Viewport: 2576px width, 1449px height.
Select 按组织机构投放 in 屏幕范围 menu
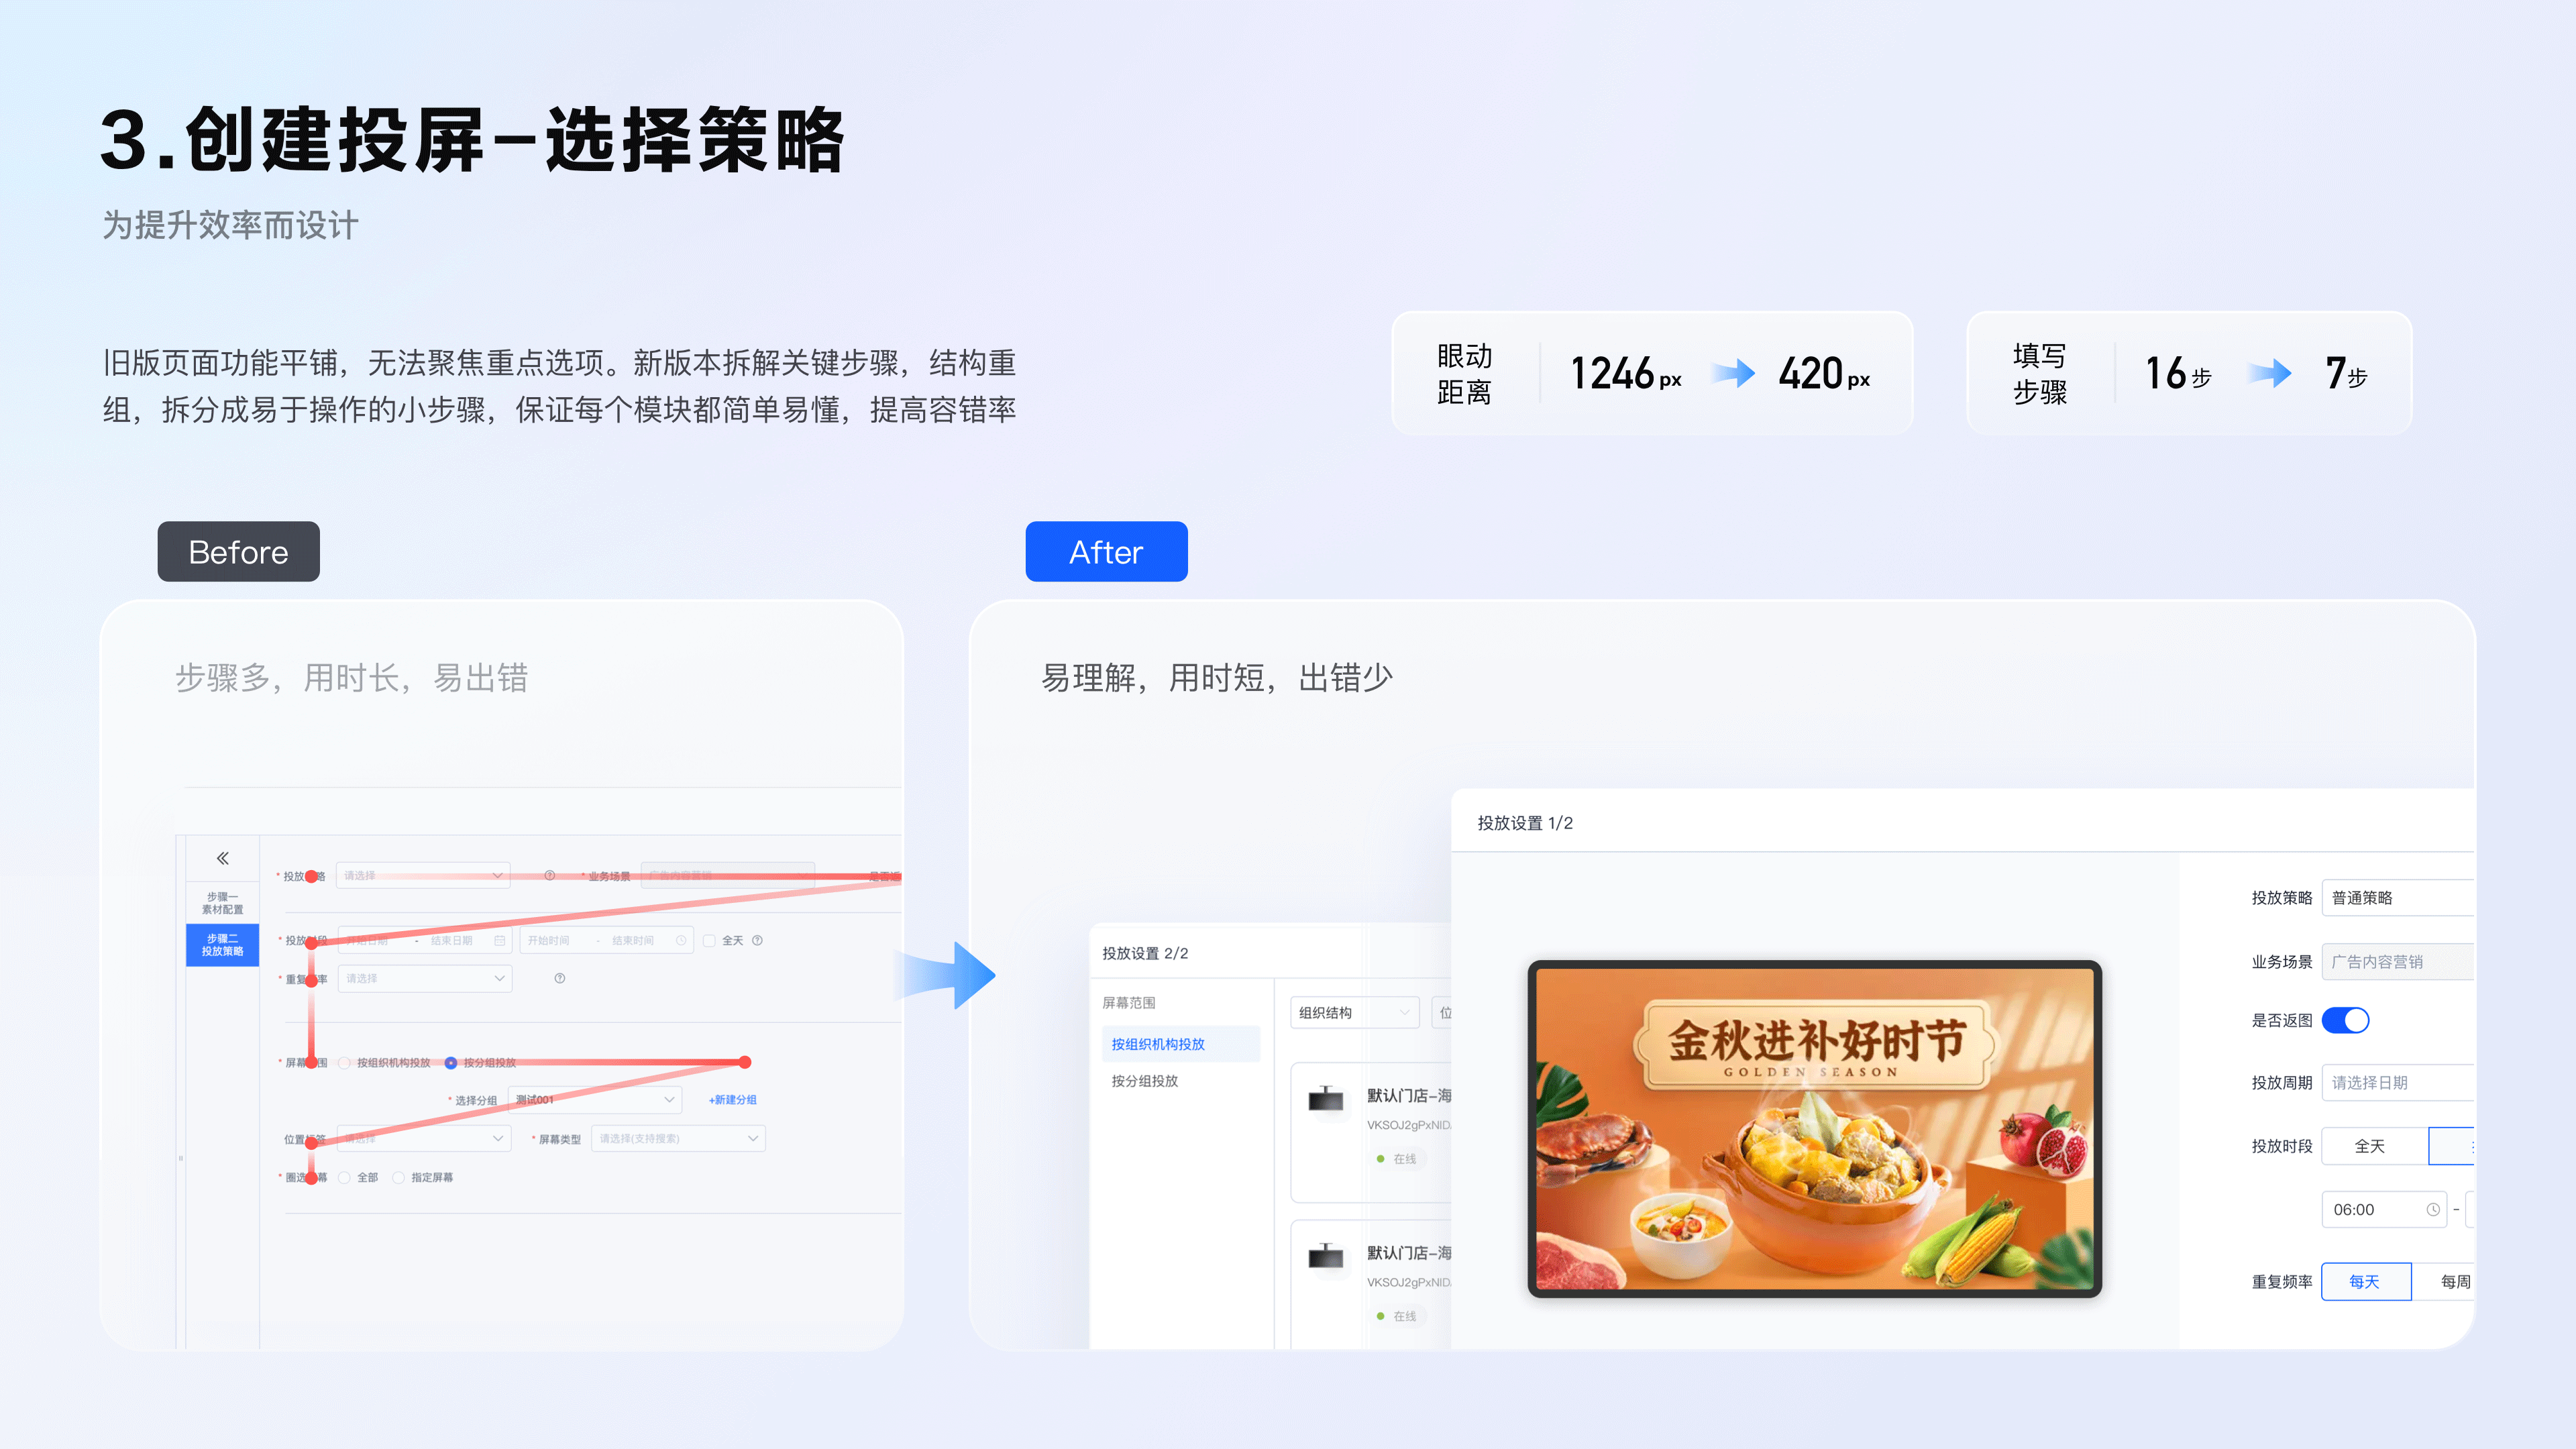tap(1180, 1043)
